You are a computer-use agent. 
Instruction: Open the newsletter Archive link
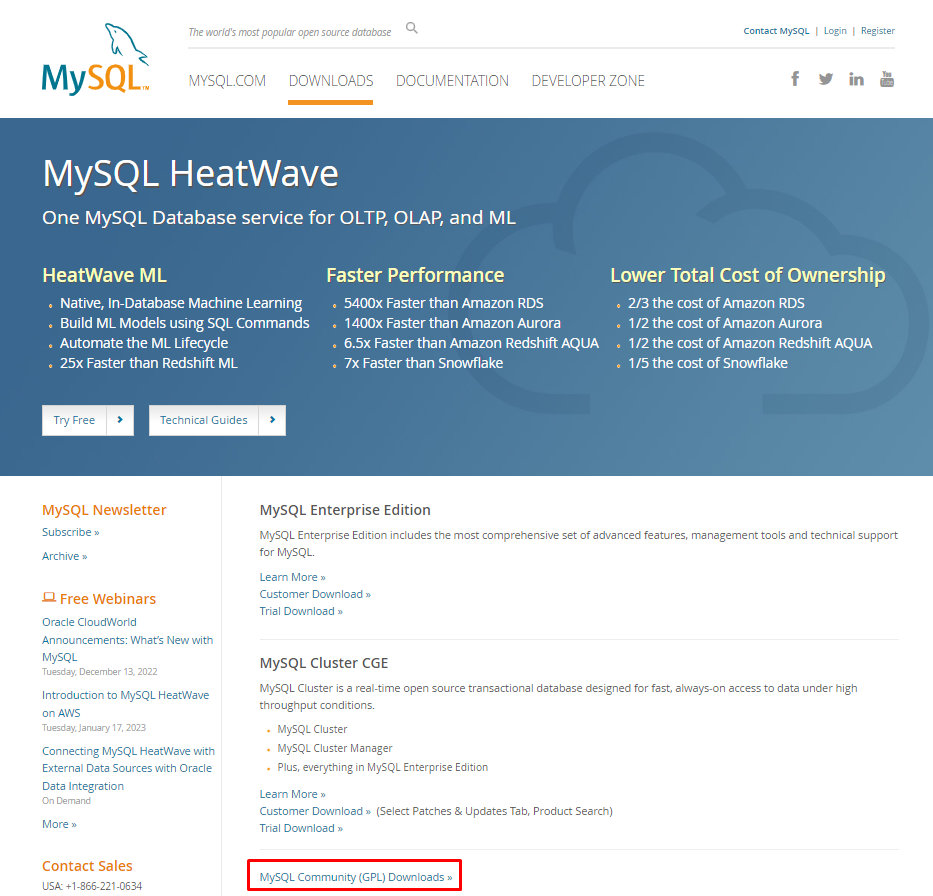[64, 556]
